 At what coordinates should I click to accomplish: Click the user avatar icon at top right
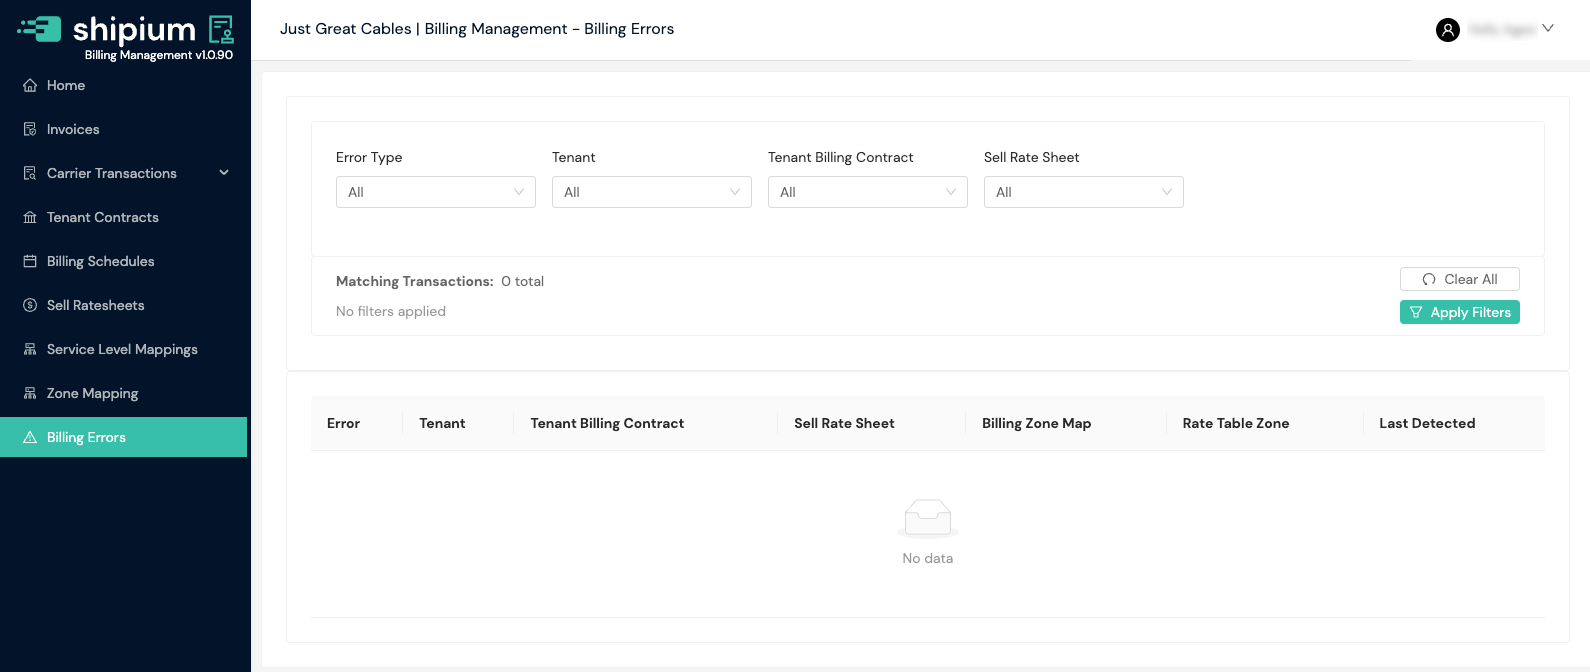(x=1448, y=30)
